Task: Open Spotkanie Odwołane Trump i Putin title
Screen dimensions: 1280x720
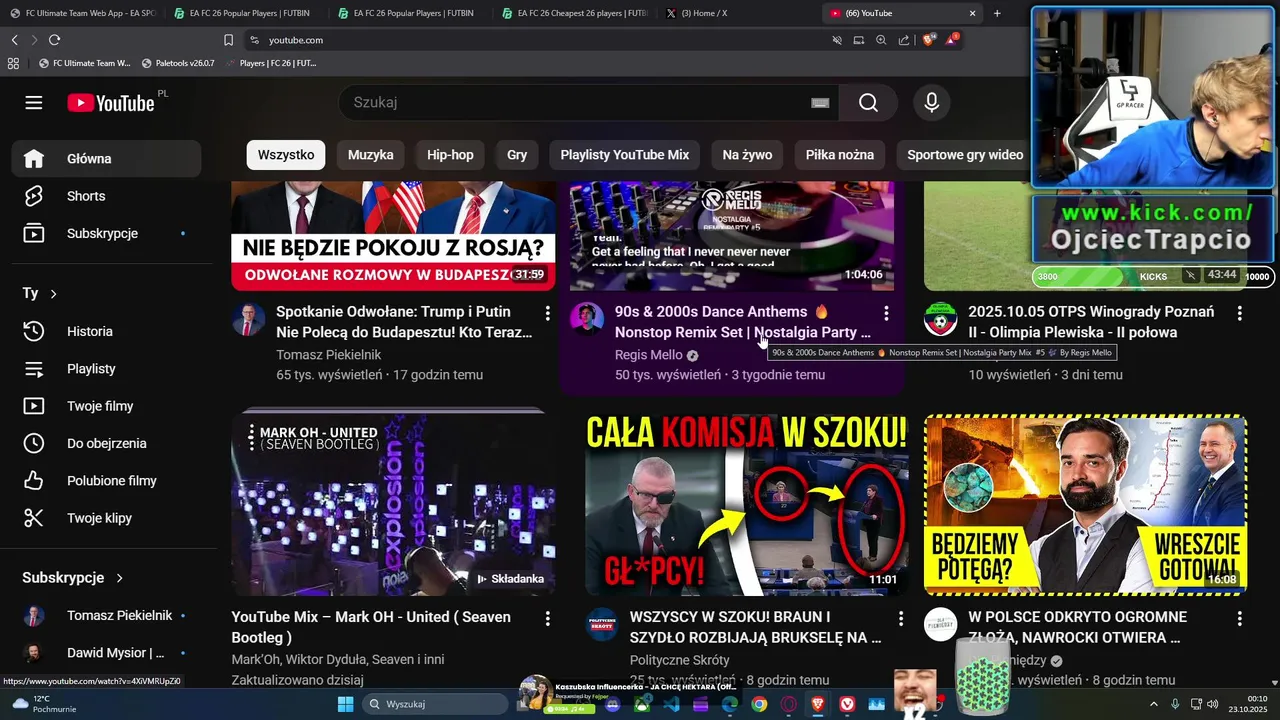Action: tap(404, 322)
